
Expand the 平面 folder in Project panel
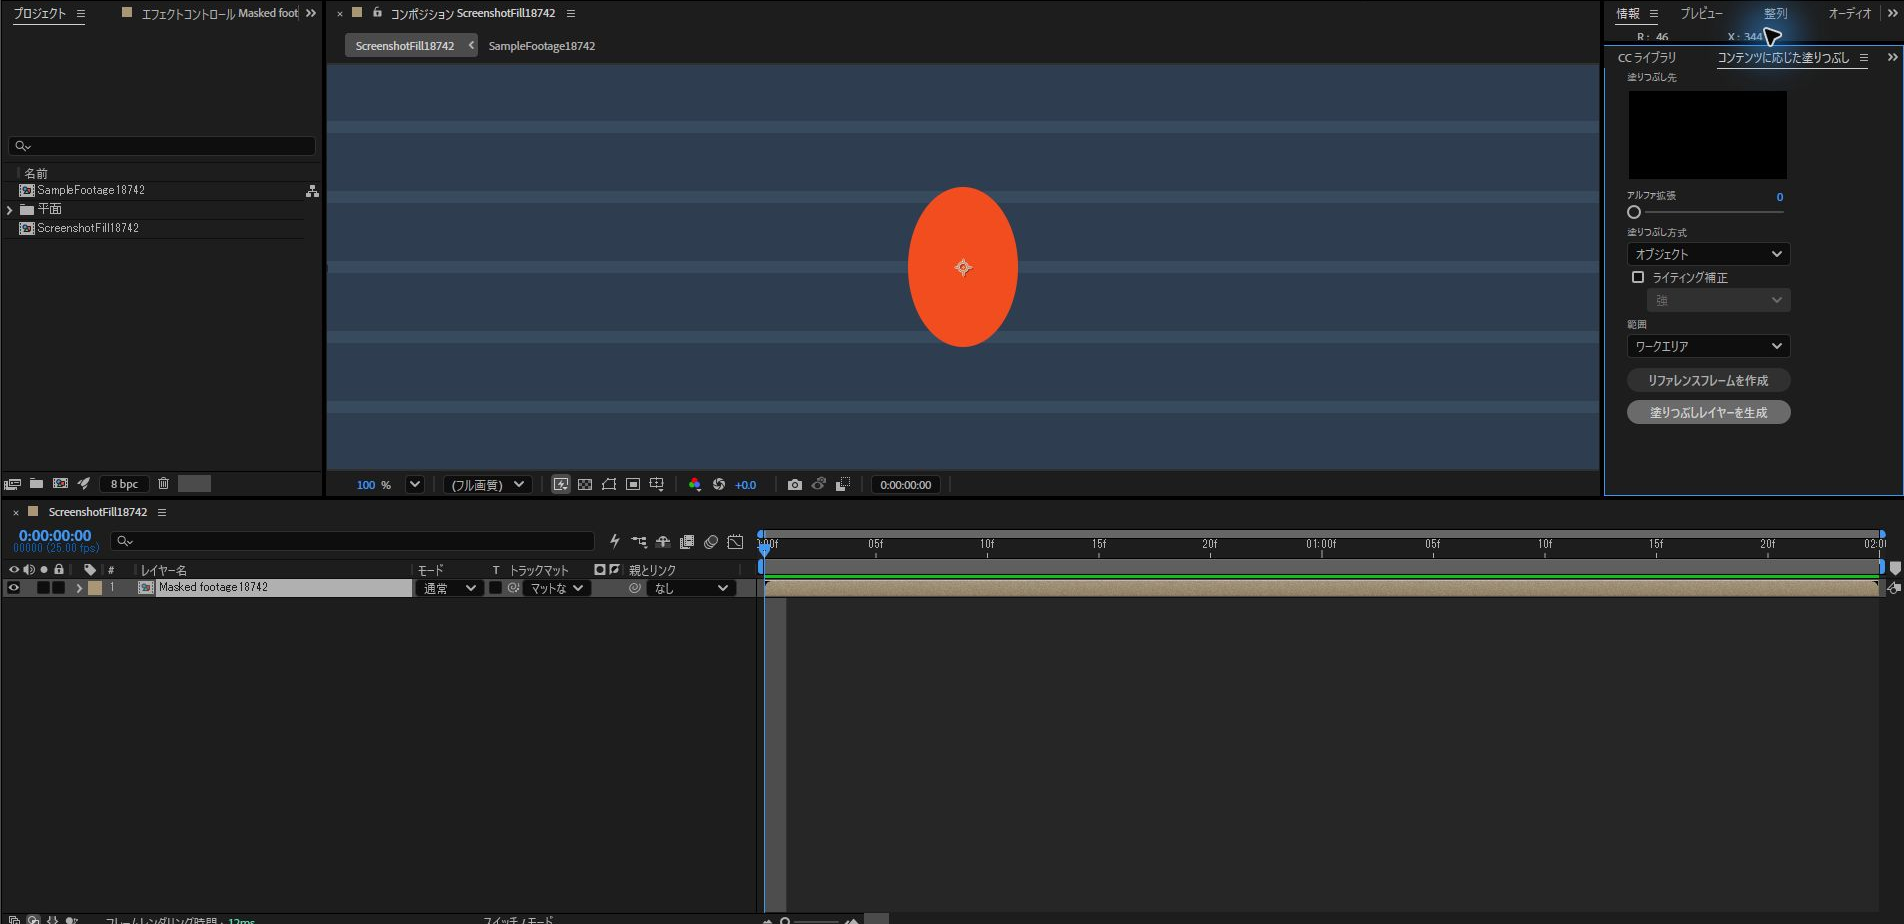(10, 210)
